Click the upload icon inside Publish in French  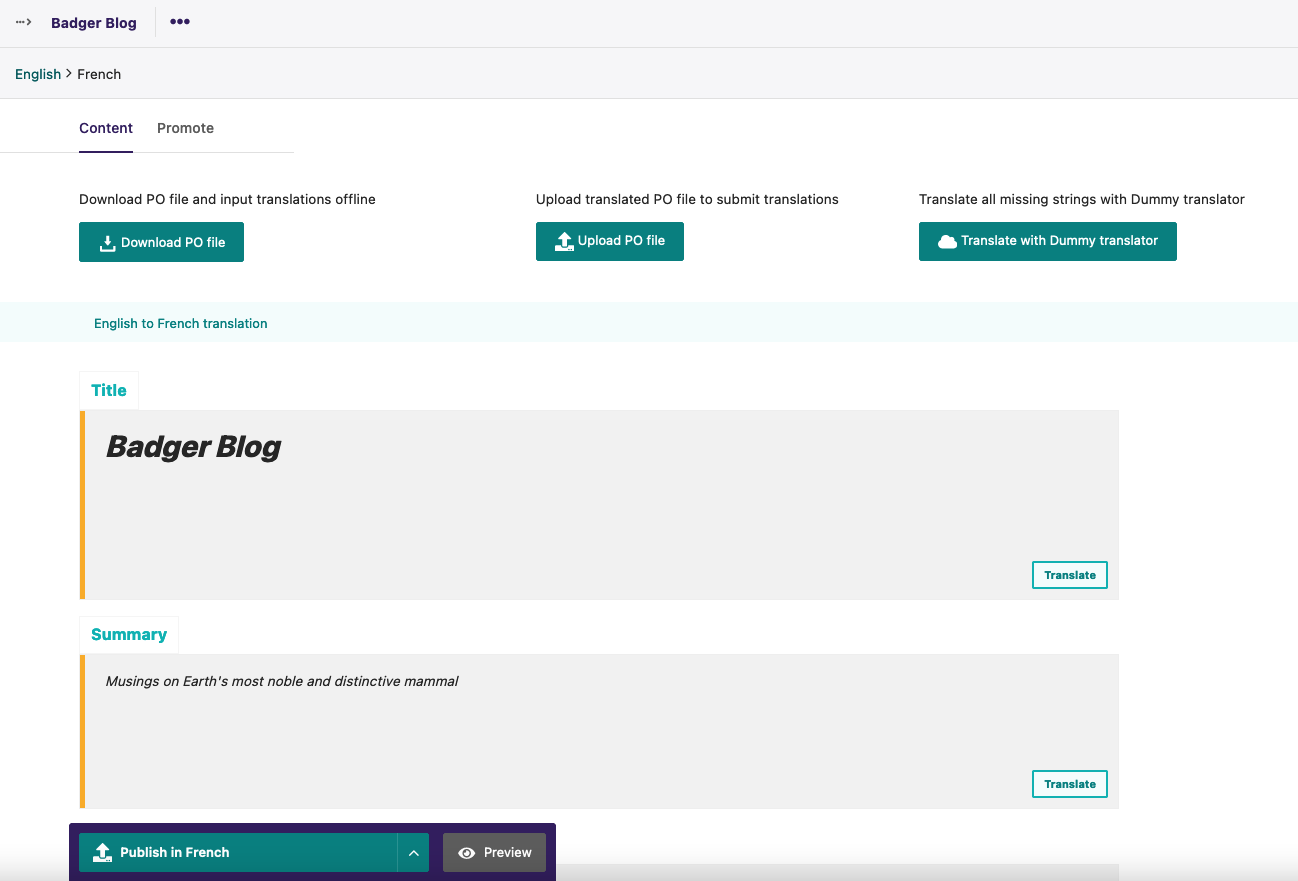[x=101, y=852]
